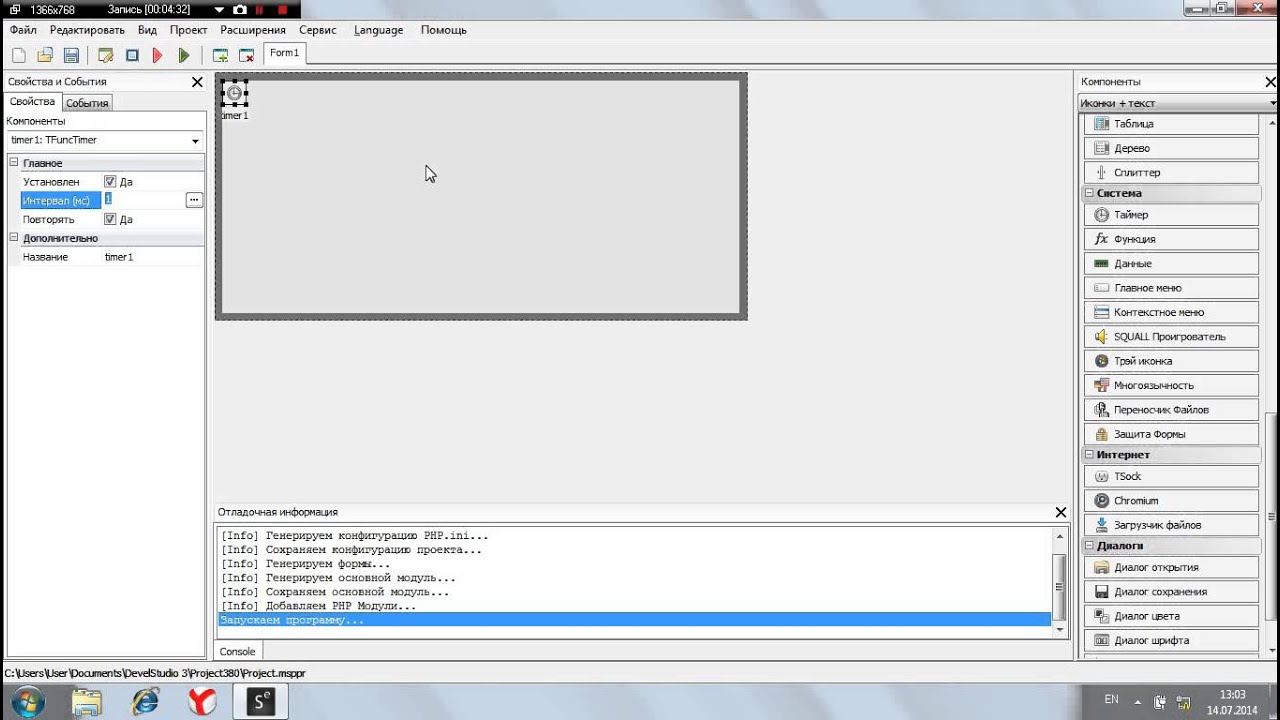Add a Диалог открытия component
1280x720 pixels.
(1171, 567)
